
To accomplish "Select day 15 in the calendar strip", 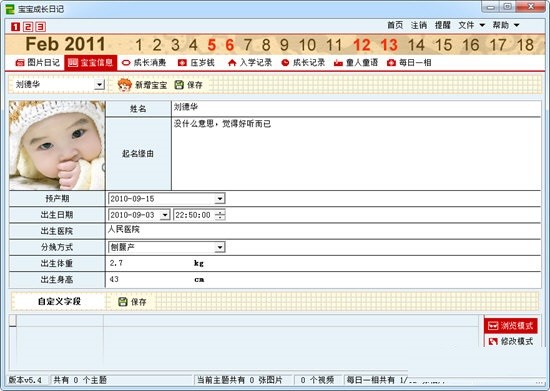I will pos(444,45).
